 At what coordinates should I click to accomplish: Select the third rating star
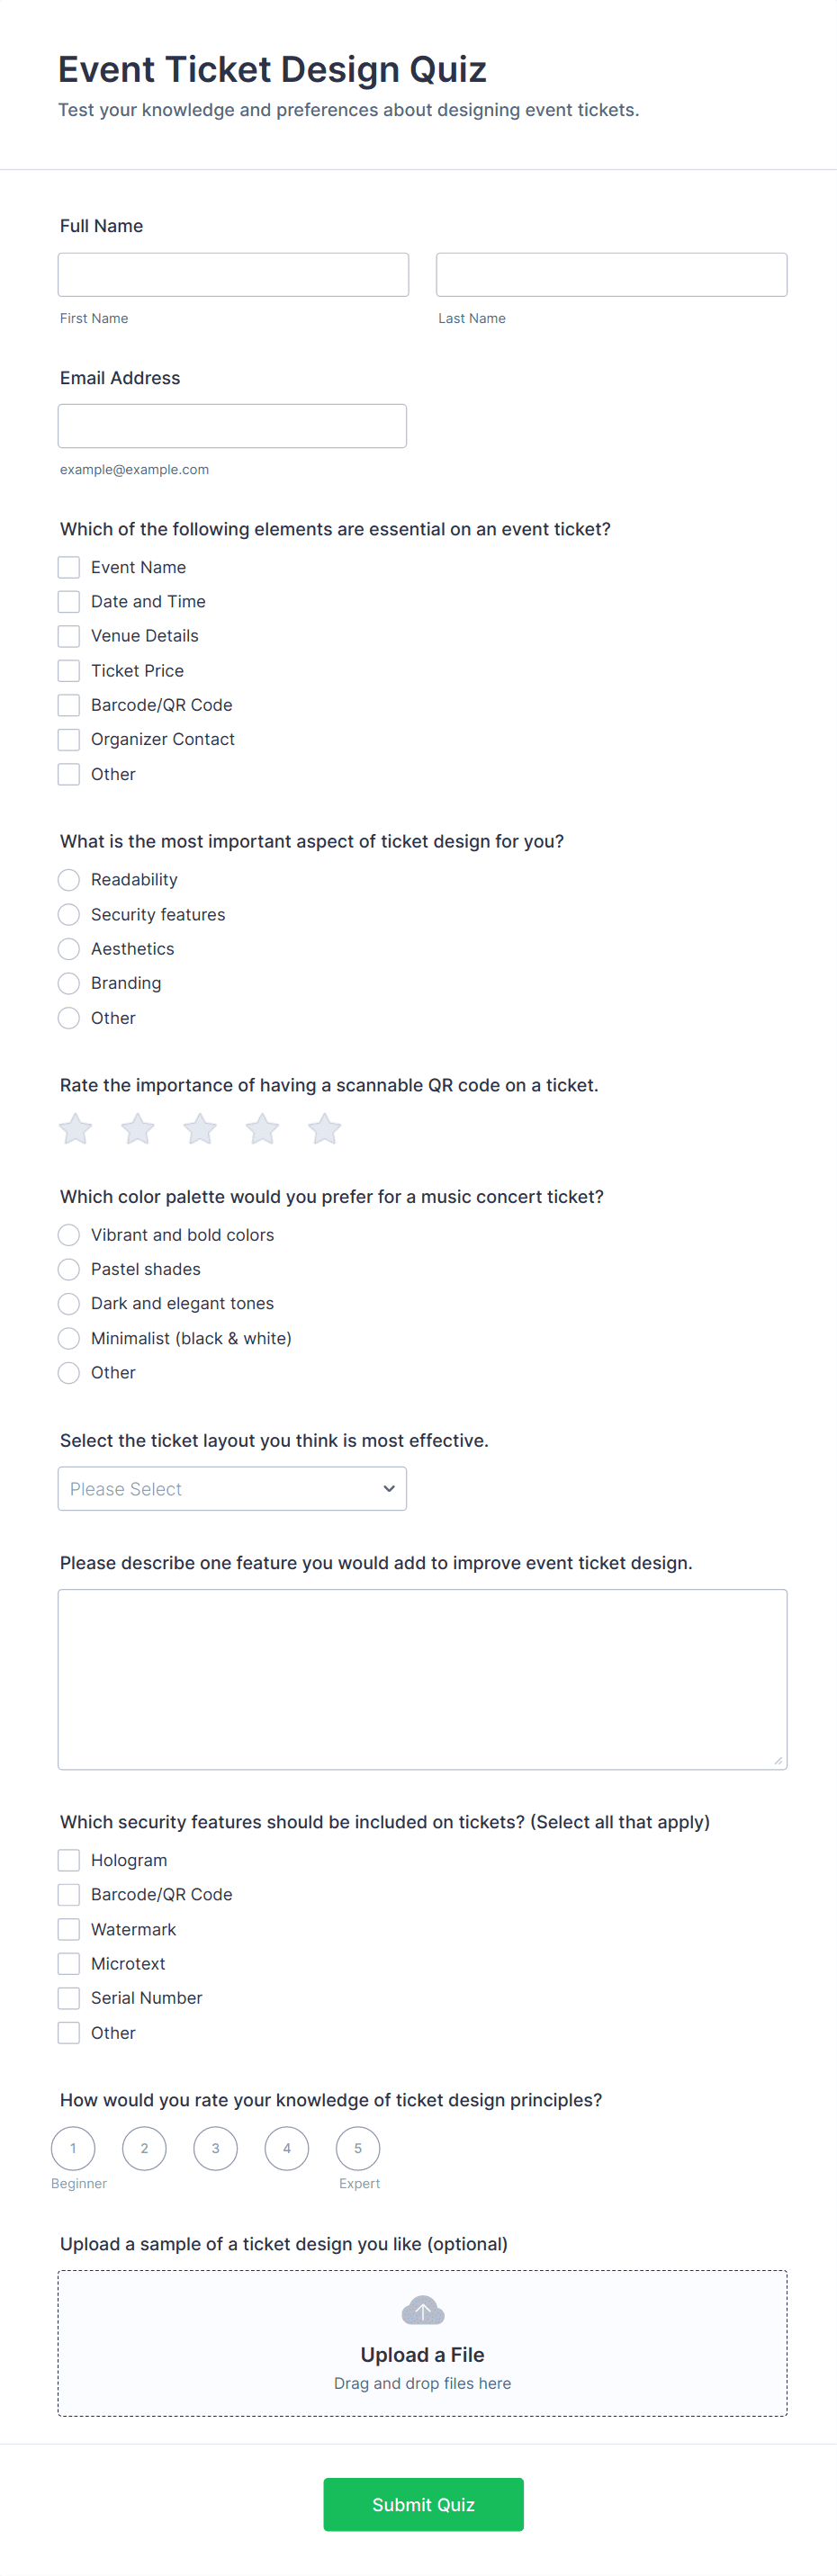pos(200,1129)
